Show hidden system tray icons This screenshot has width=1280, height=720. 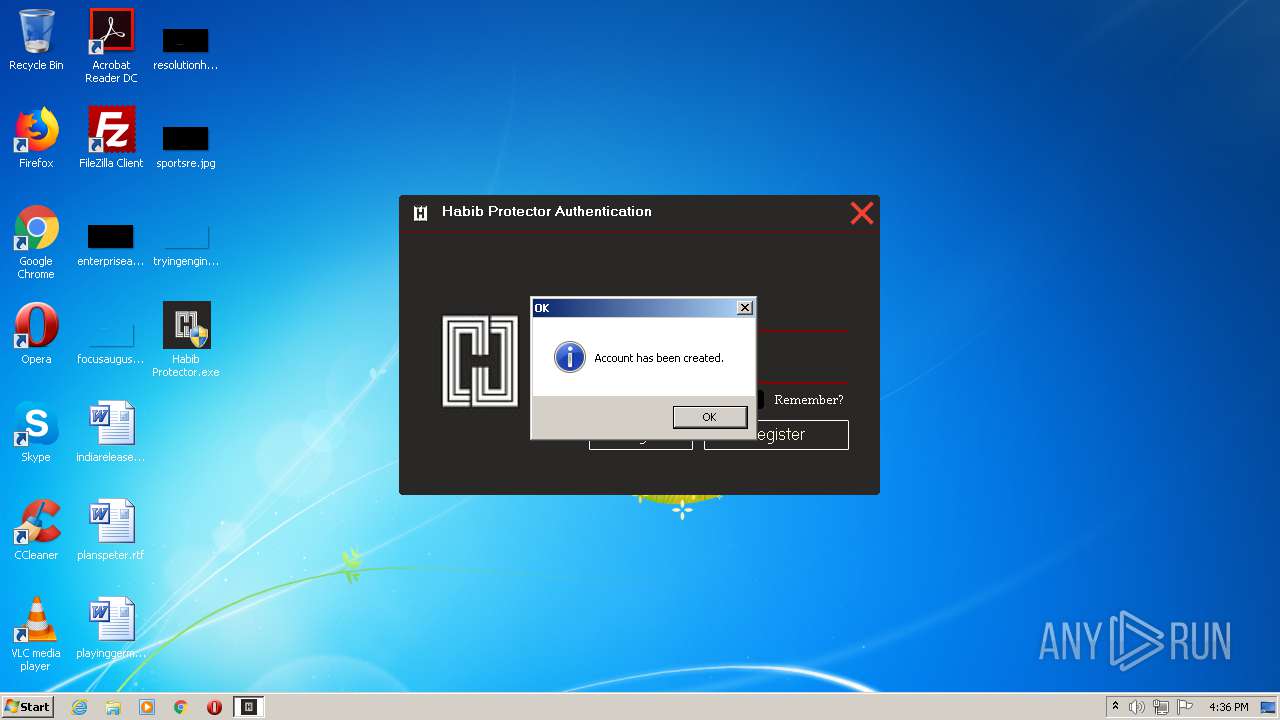pos(1115,707)
